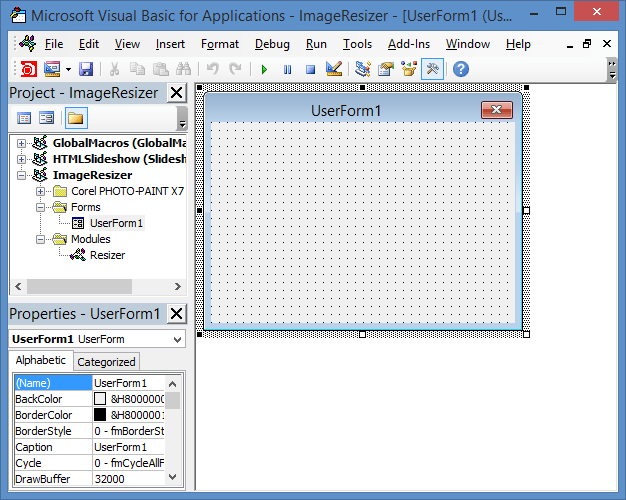Screen dimensions: 626x500
Task: Collapse the Forms folder
Action: [x=40, y=207]
